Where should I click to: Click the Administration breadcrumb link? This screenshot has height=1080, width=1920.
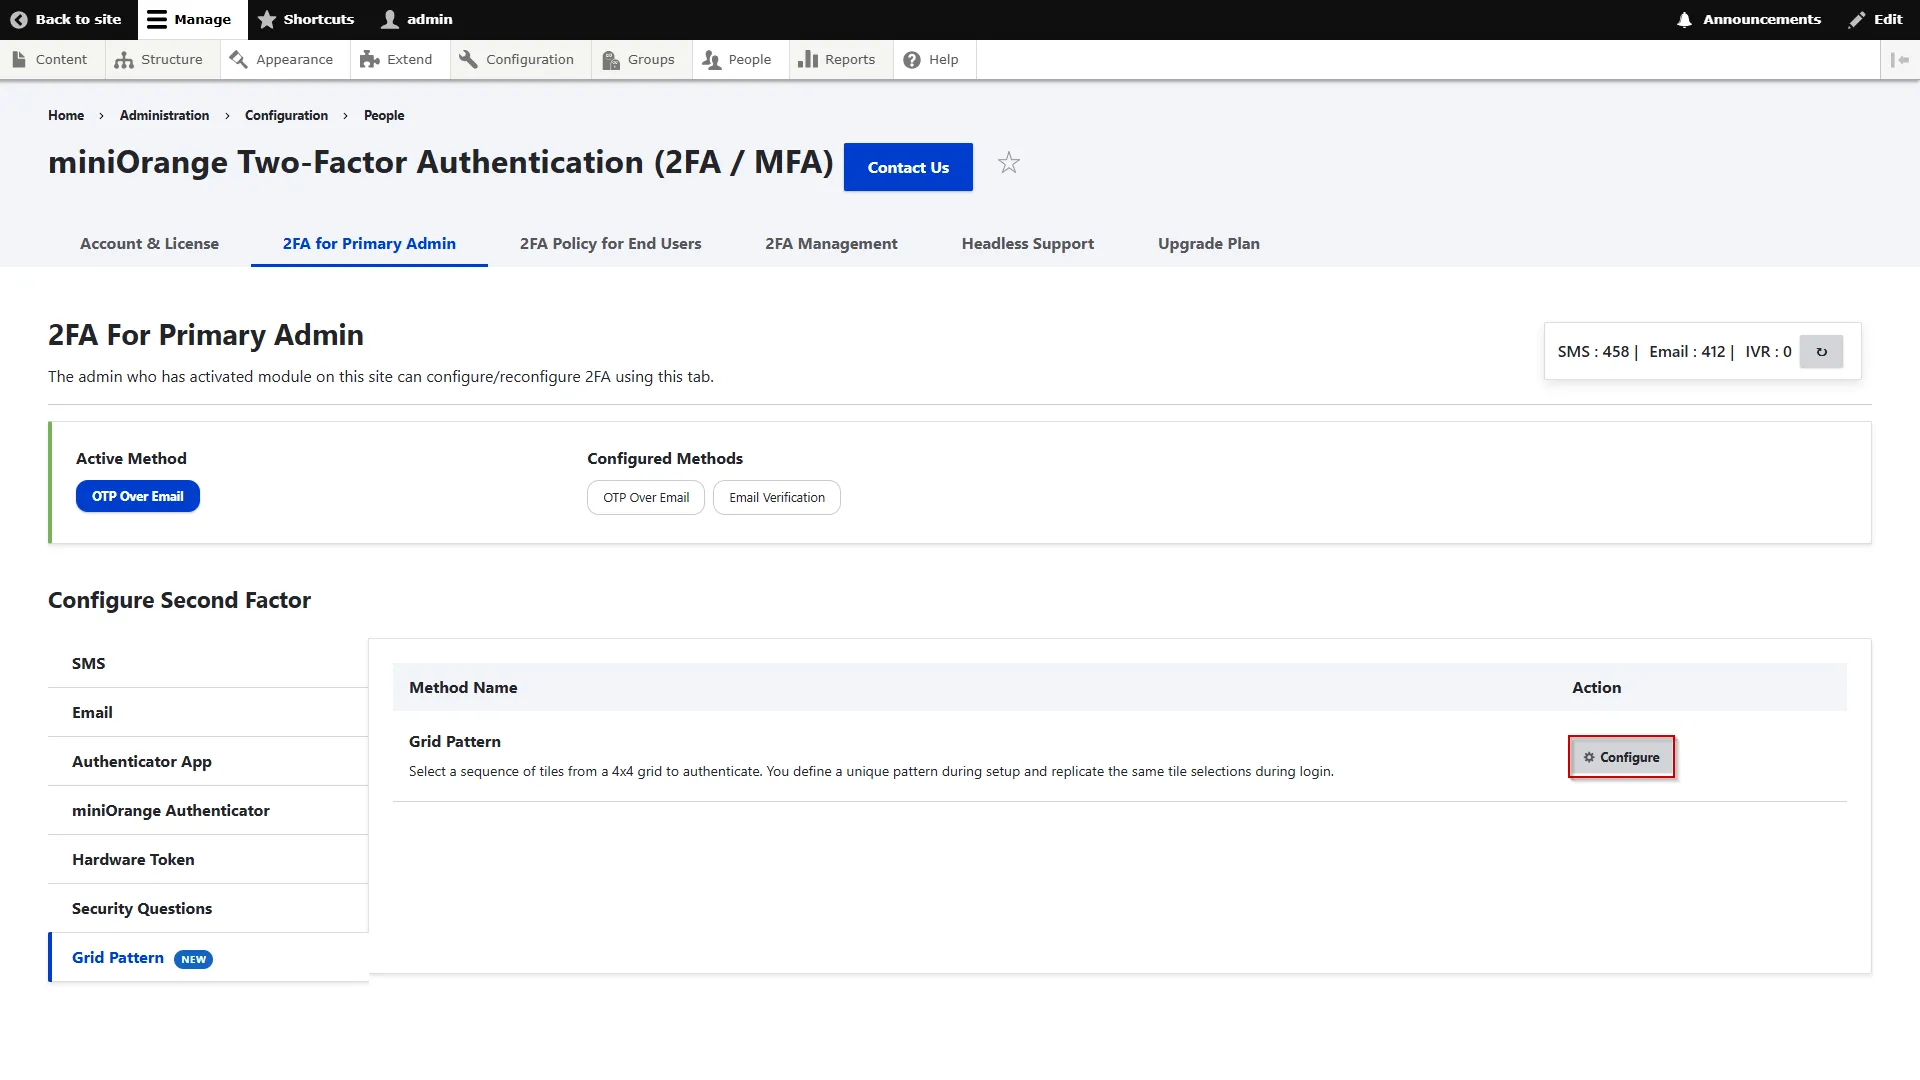pos(164,115)
